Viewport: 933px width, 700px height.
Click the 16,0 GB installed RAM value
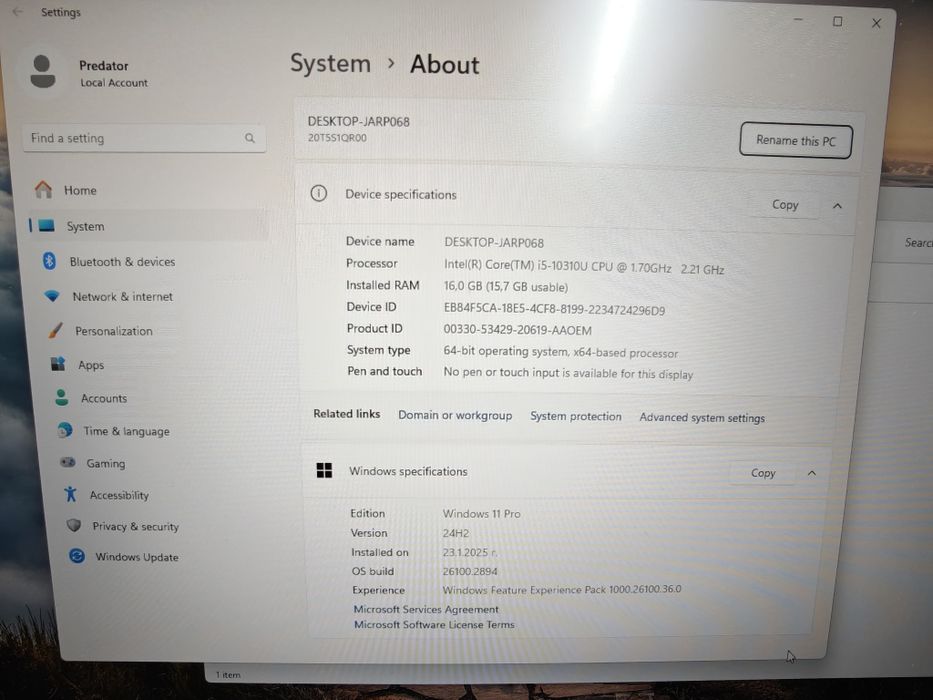tap(506, 286)
